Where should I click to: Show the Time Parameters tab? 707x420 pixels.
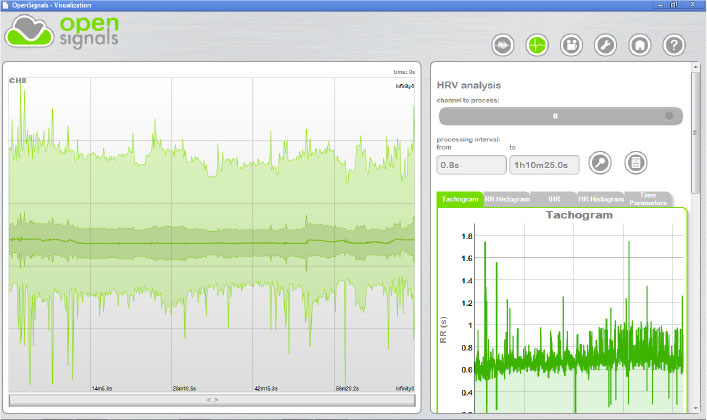coord(647,199)
